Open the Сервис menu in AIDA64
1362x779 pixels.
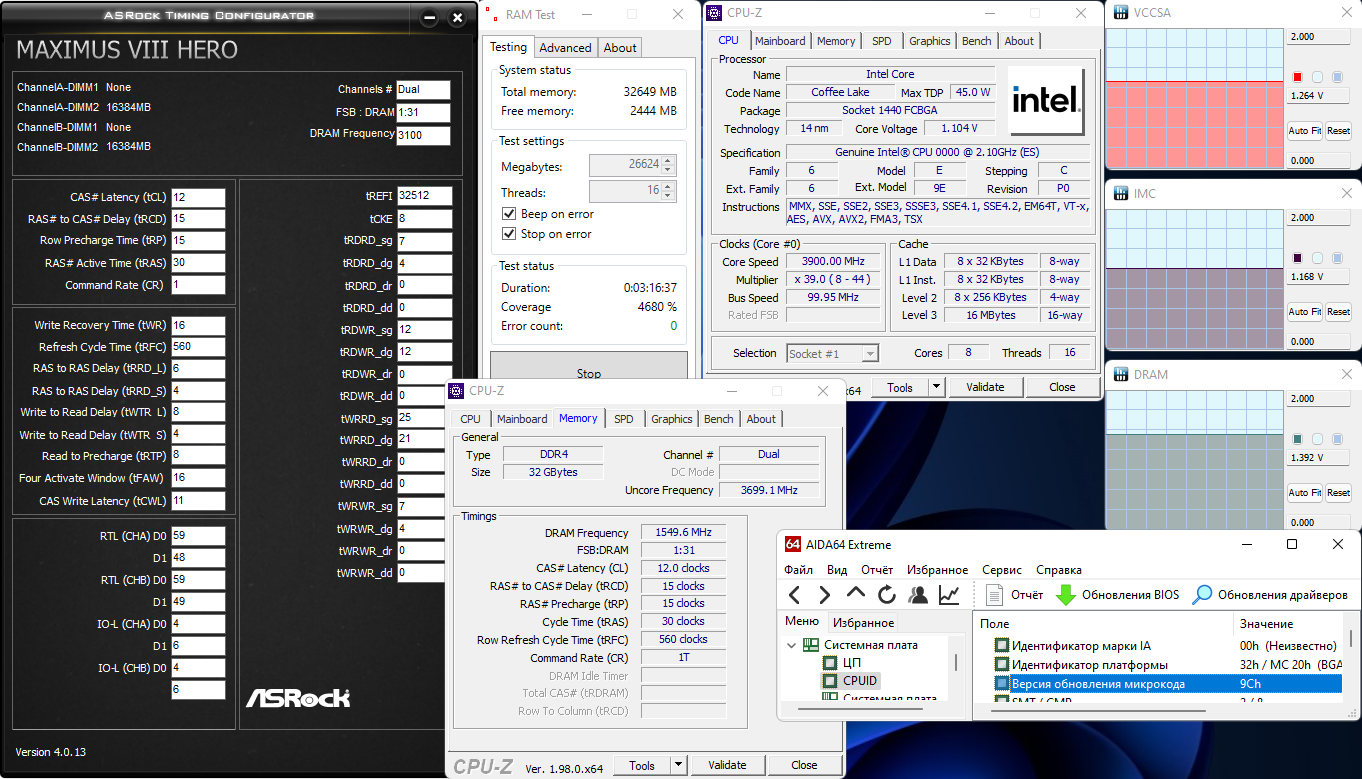(x=1002, y=570)
